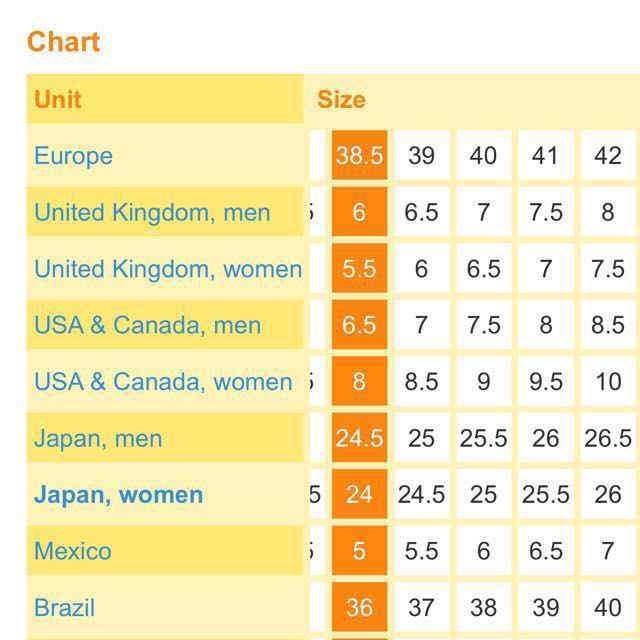Pick United Kingdom, men size 7.5 cell
Screen dimensions: 640x640
point(546,212)
